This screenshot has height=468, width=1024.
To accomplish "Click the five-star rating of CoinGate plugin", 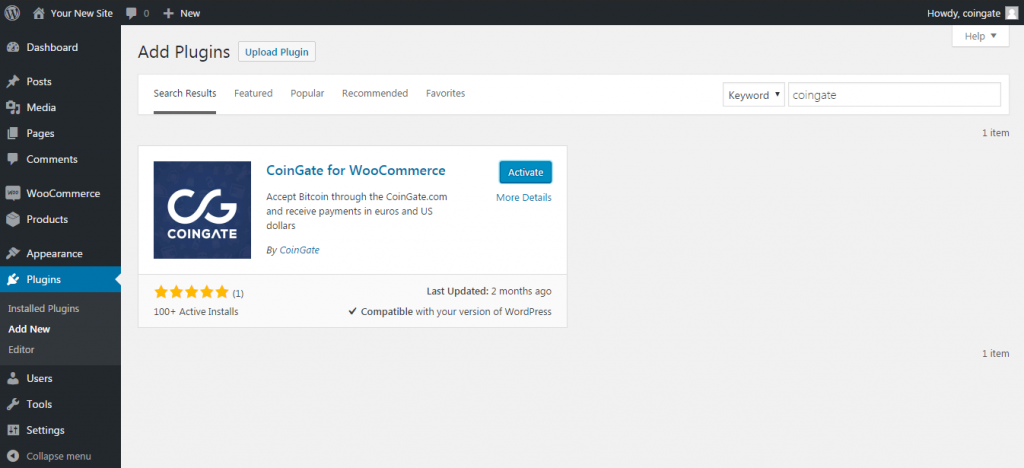I will point(191,292).
